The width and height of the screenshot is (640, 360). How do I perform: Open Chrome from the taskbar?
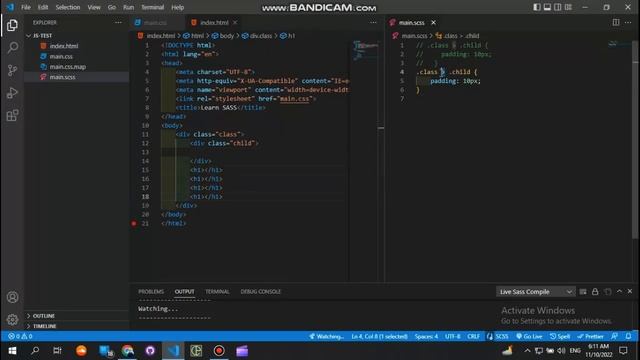click(128, 351)
